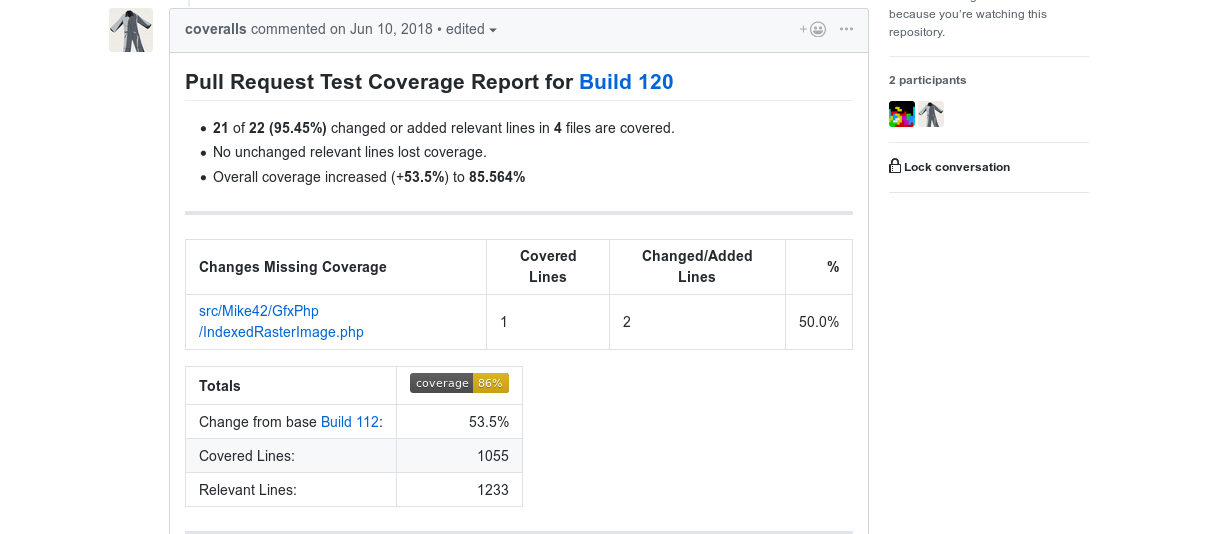Image resolution: width=1227 pixels, height=534 pixels.
Task: Open the Build 120 link in heading
Action: 626,82
